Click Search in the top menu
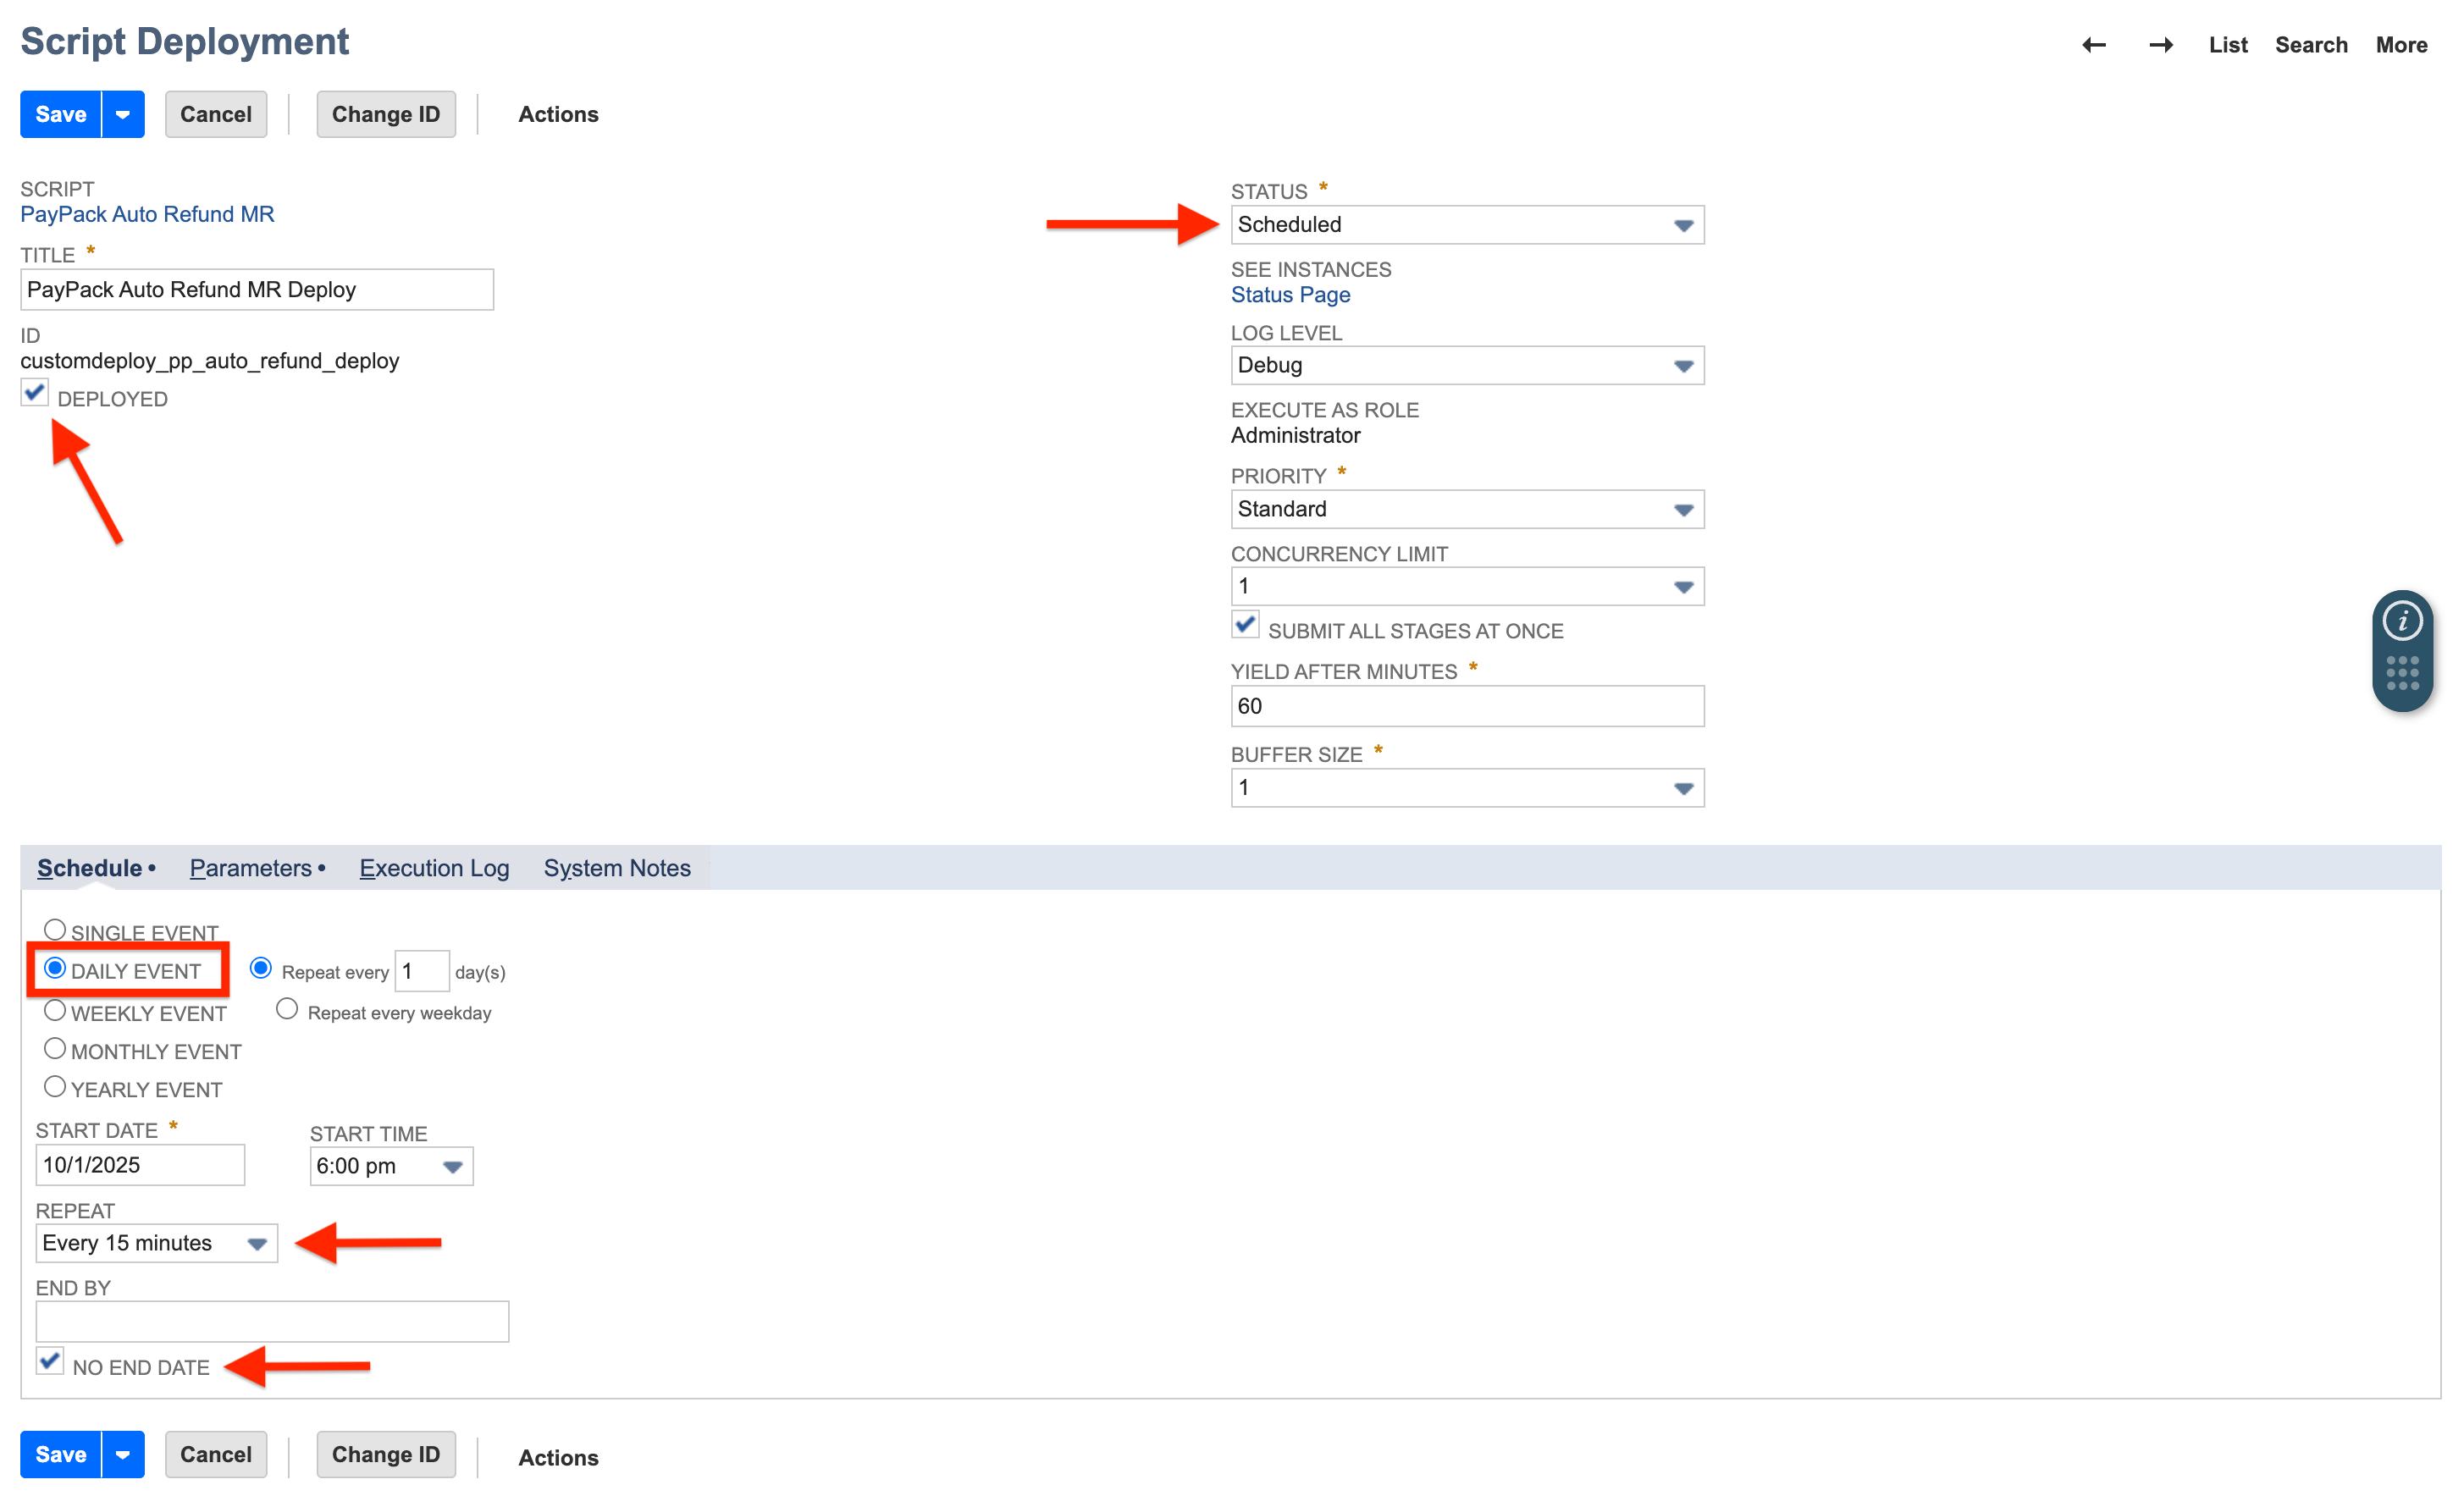 (2311, 44)
